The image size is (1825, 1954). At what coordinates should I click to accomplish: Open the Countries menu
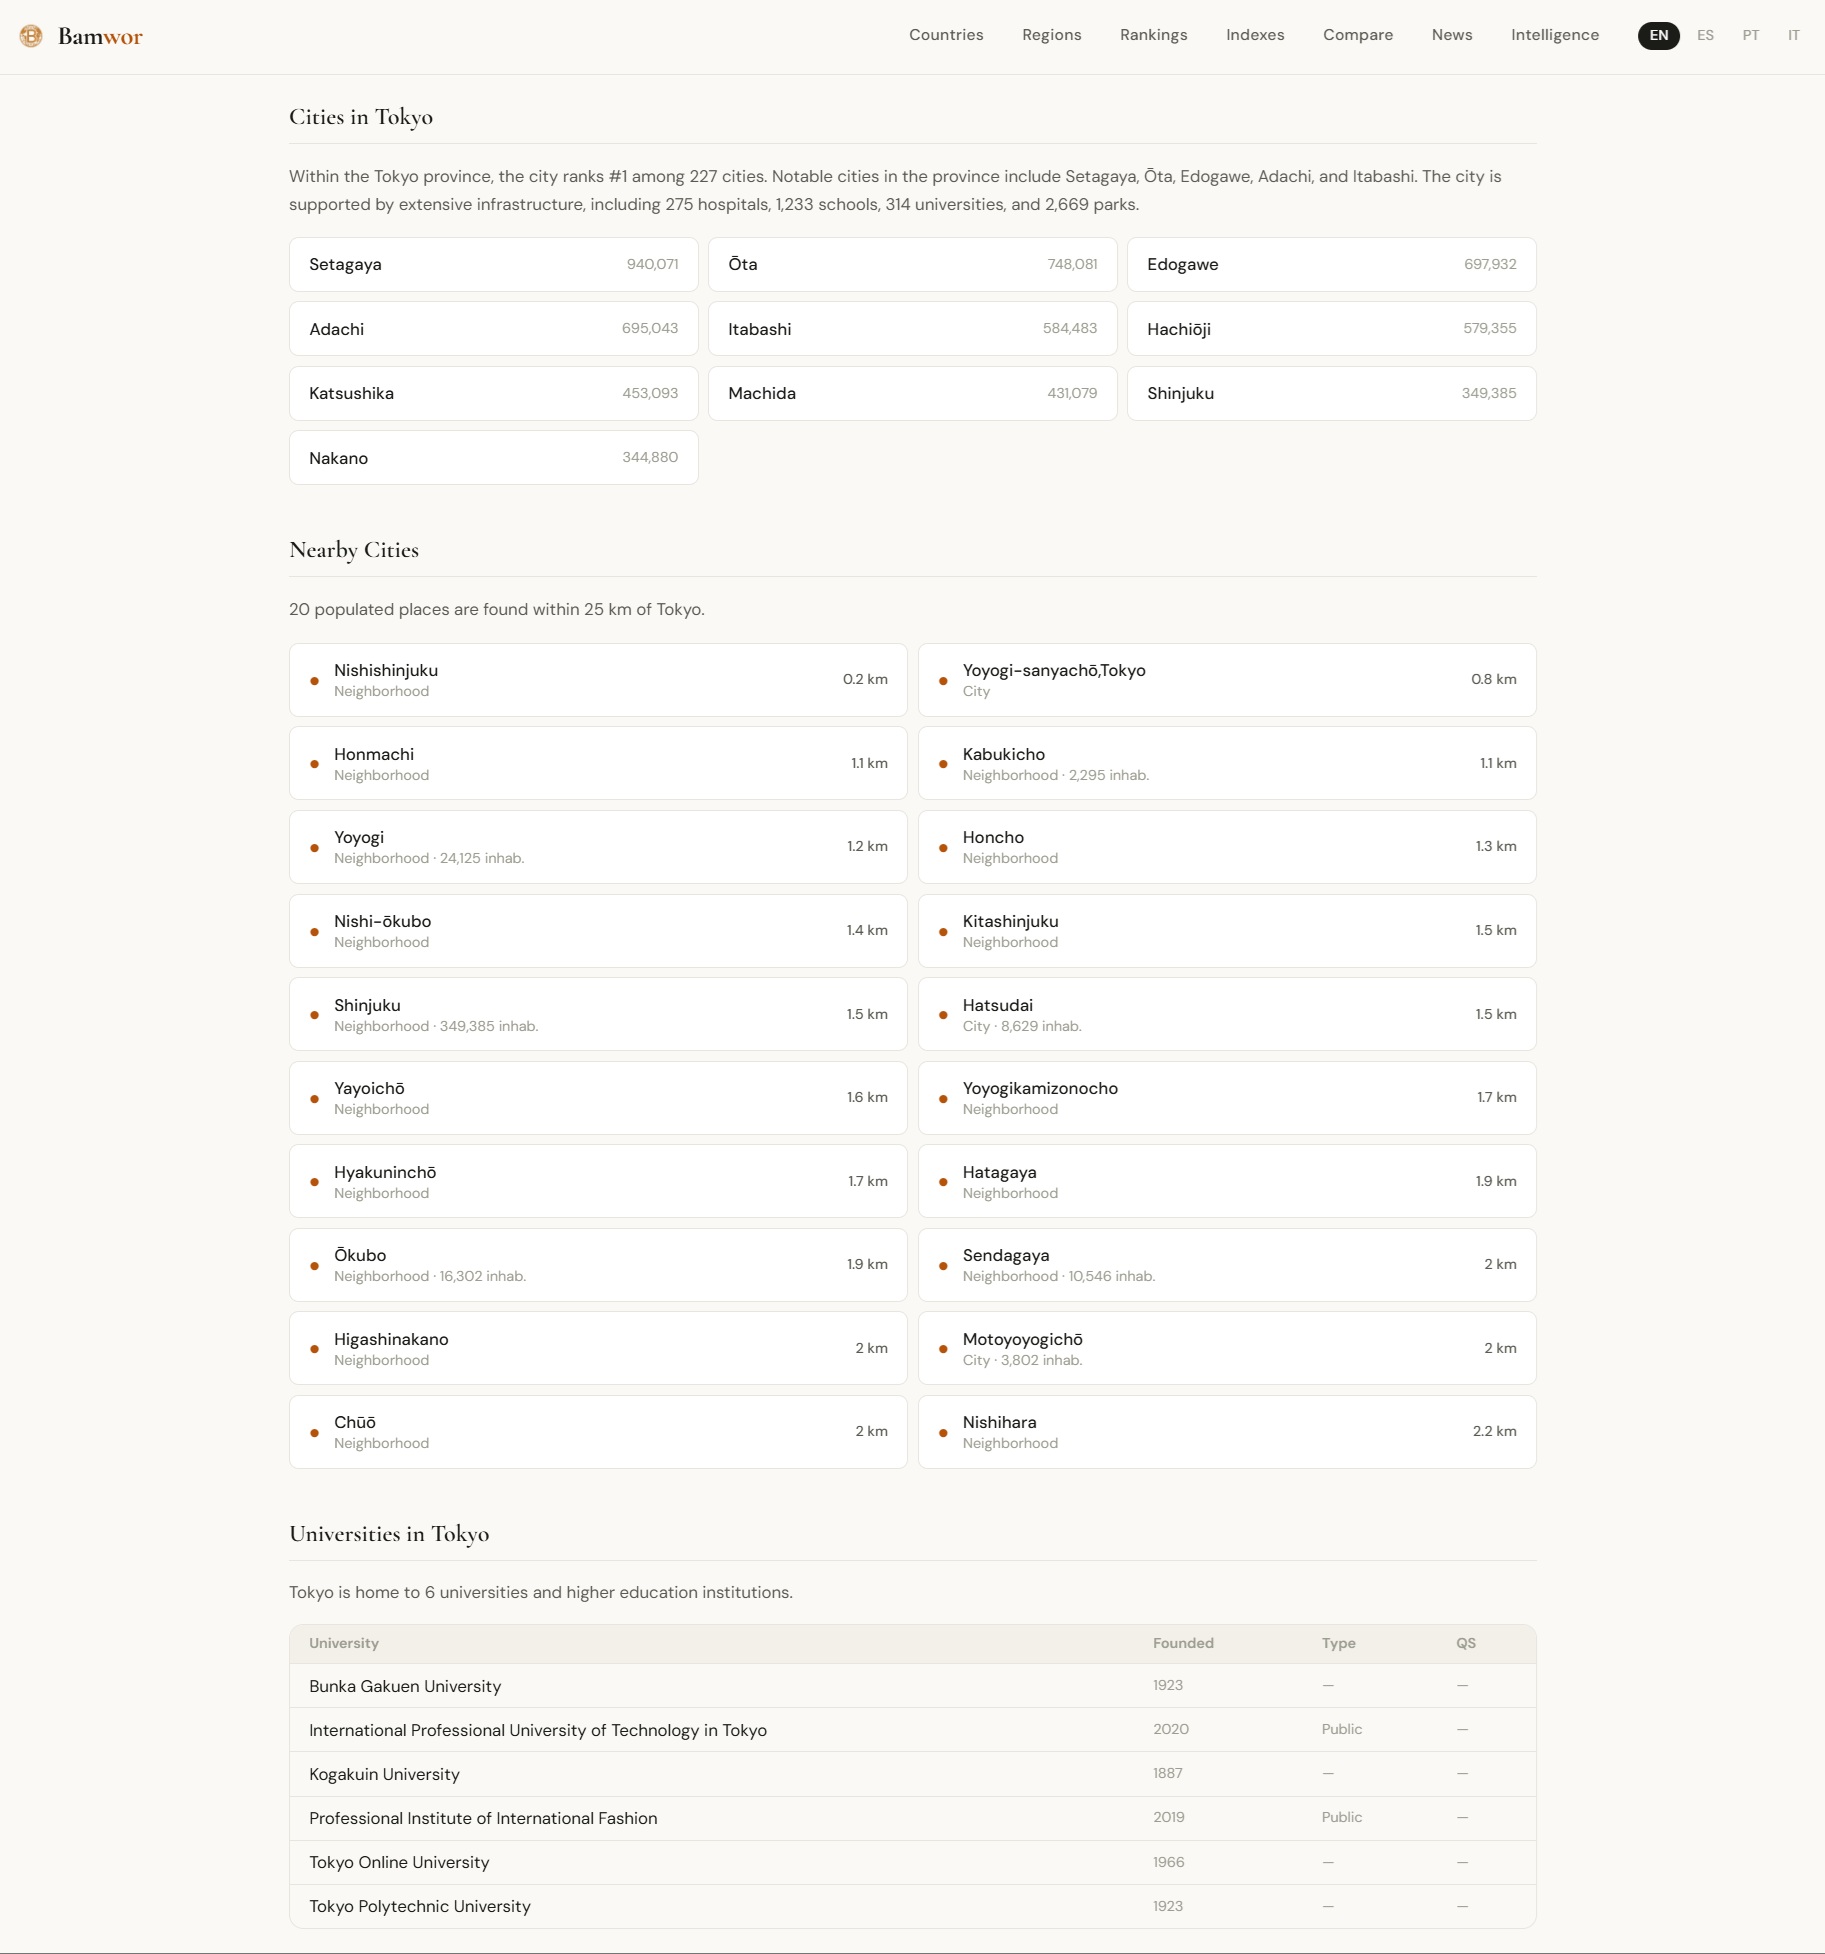(x=945, y=35)
